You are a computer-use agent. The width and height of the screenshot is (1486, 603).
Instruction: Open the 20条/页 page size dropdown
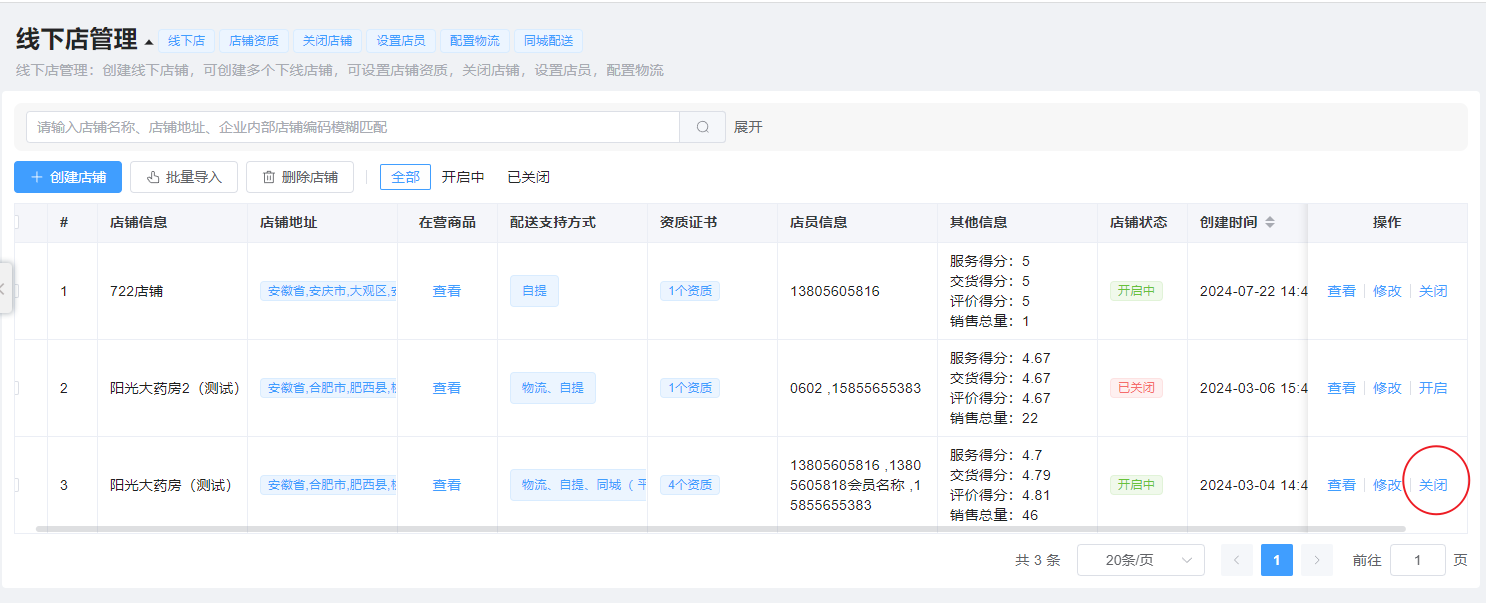point(1140,560)
